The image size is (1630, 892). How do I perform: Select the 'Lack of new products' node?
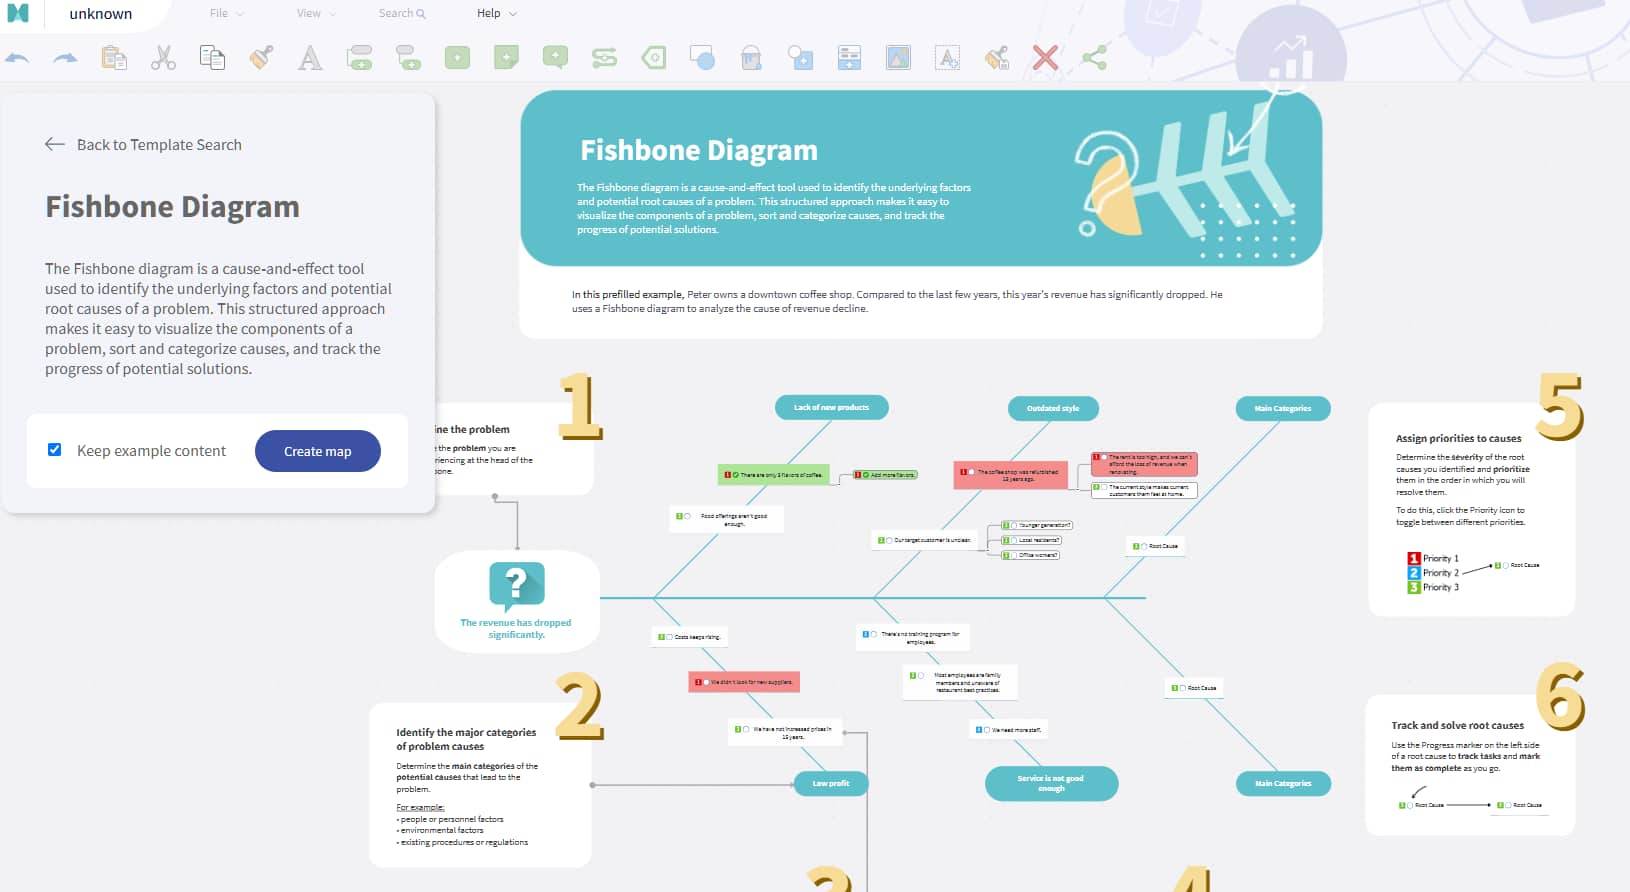(x=831, y=407)
